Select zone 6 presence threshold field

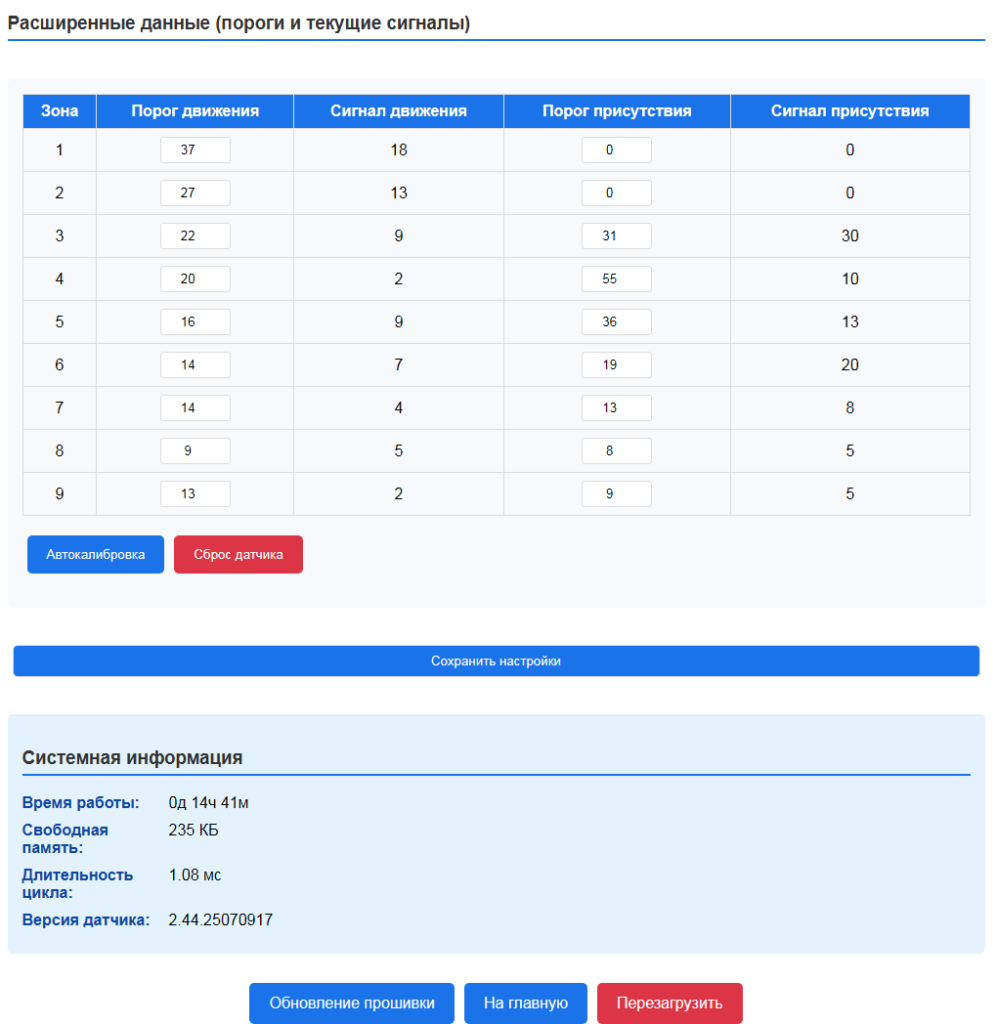616,365
